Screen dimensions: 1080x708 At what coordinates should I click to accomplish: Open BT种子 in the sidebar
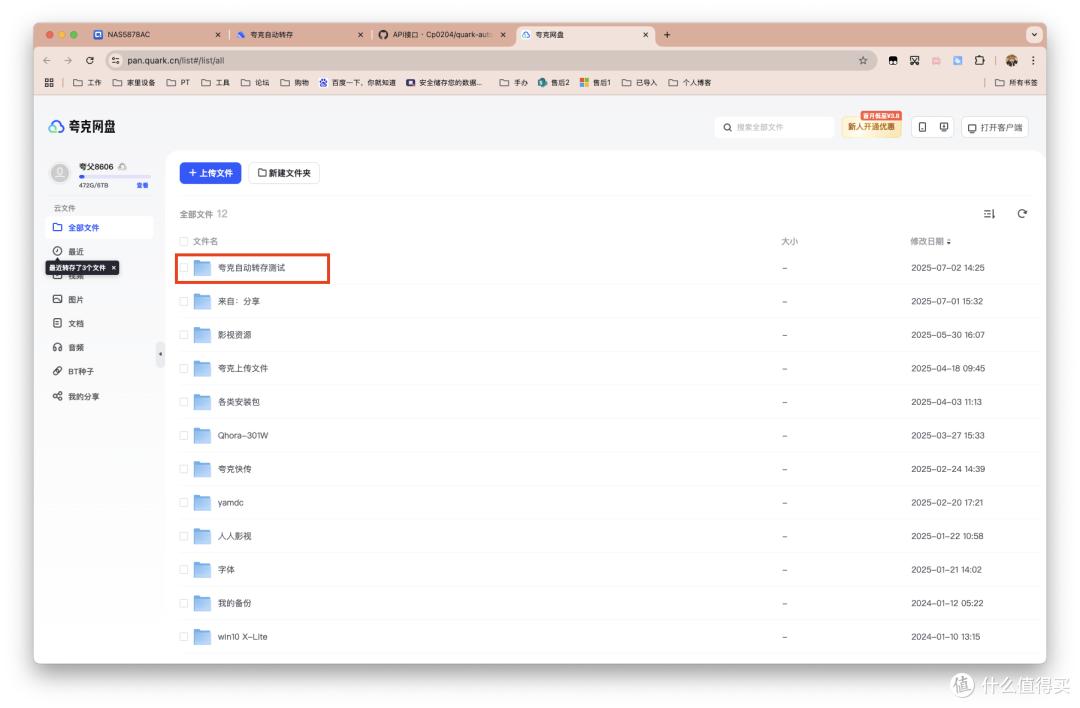(x=80, y=371)
